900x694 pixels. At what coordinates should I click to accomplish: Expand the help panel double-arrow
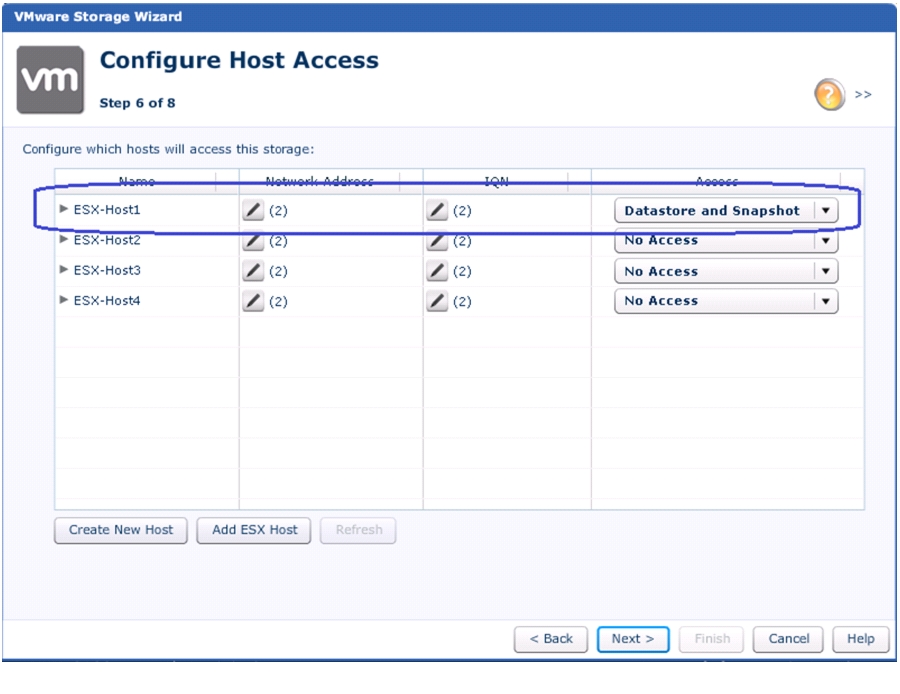pyautogui.click(x=863, y=95)
